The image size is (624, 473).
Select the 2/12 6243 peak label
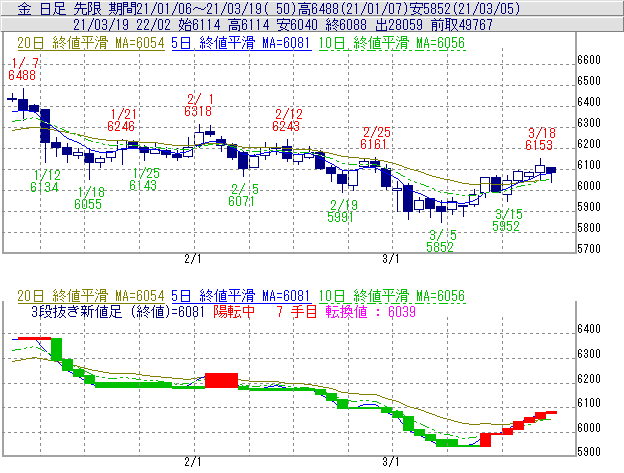287,120
